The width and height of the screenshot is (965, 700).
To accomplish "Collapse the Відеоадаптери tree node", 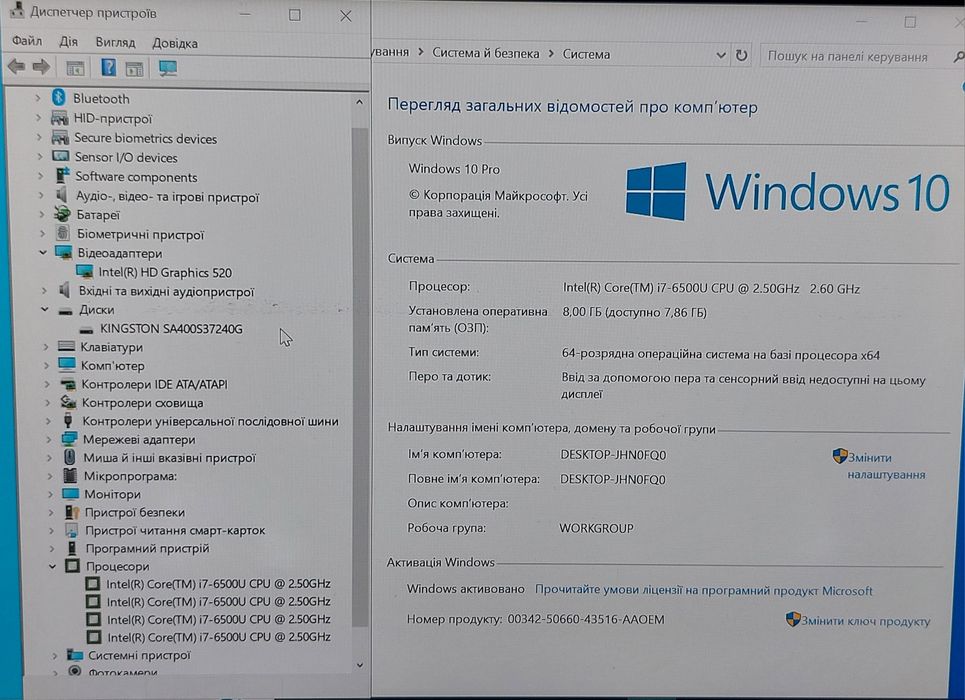I will [x=42, y=252].
